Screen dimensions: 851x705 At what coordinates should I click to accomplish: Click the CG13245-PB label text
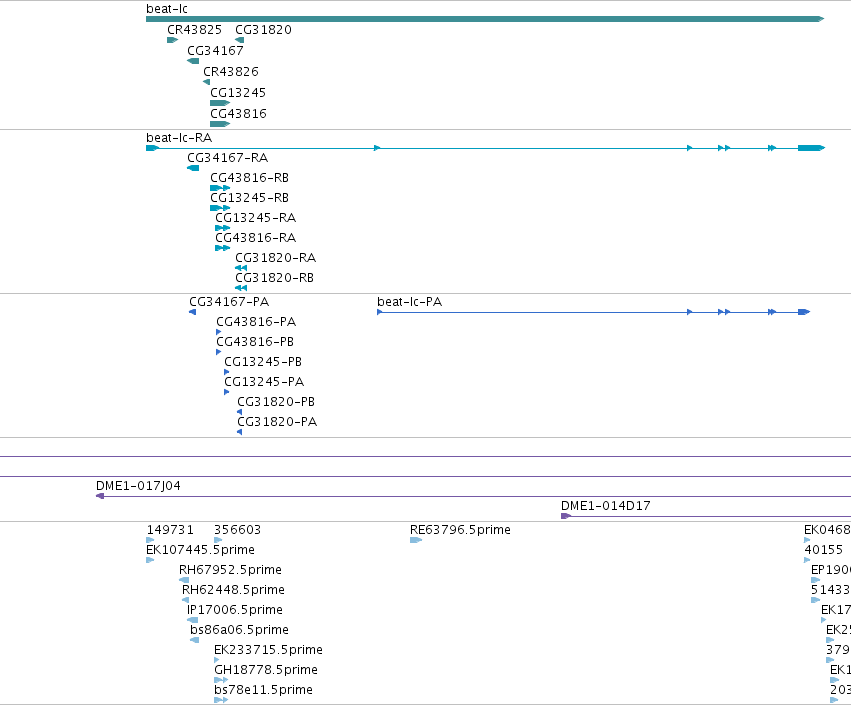click(x=263, y=362)
